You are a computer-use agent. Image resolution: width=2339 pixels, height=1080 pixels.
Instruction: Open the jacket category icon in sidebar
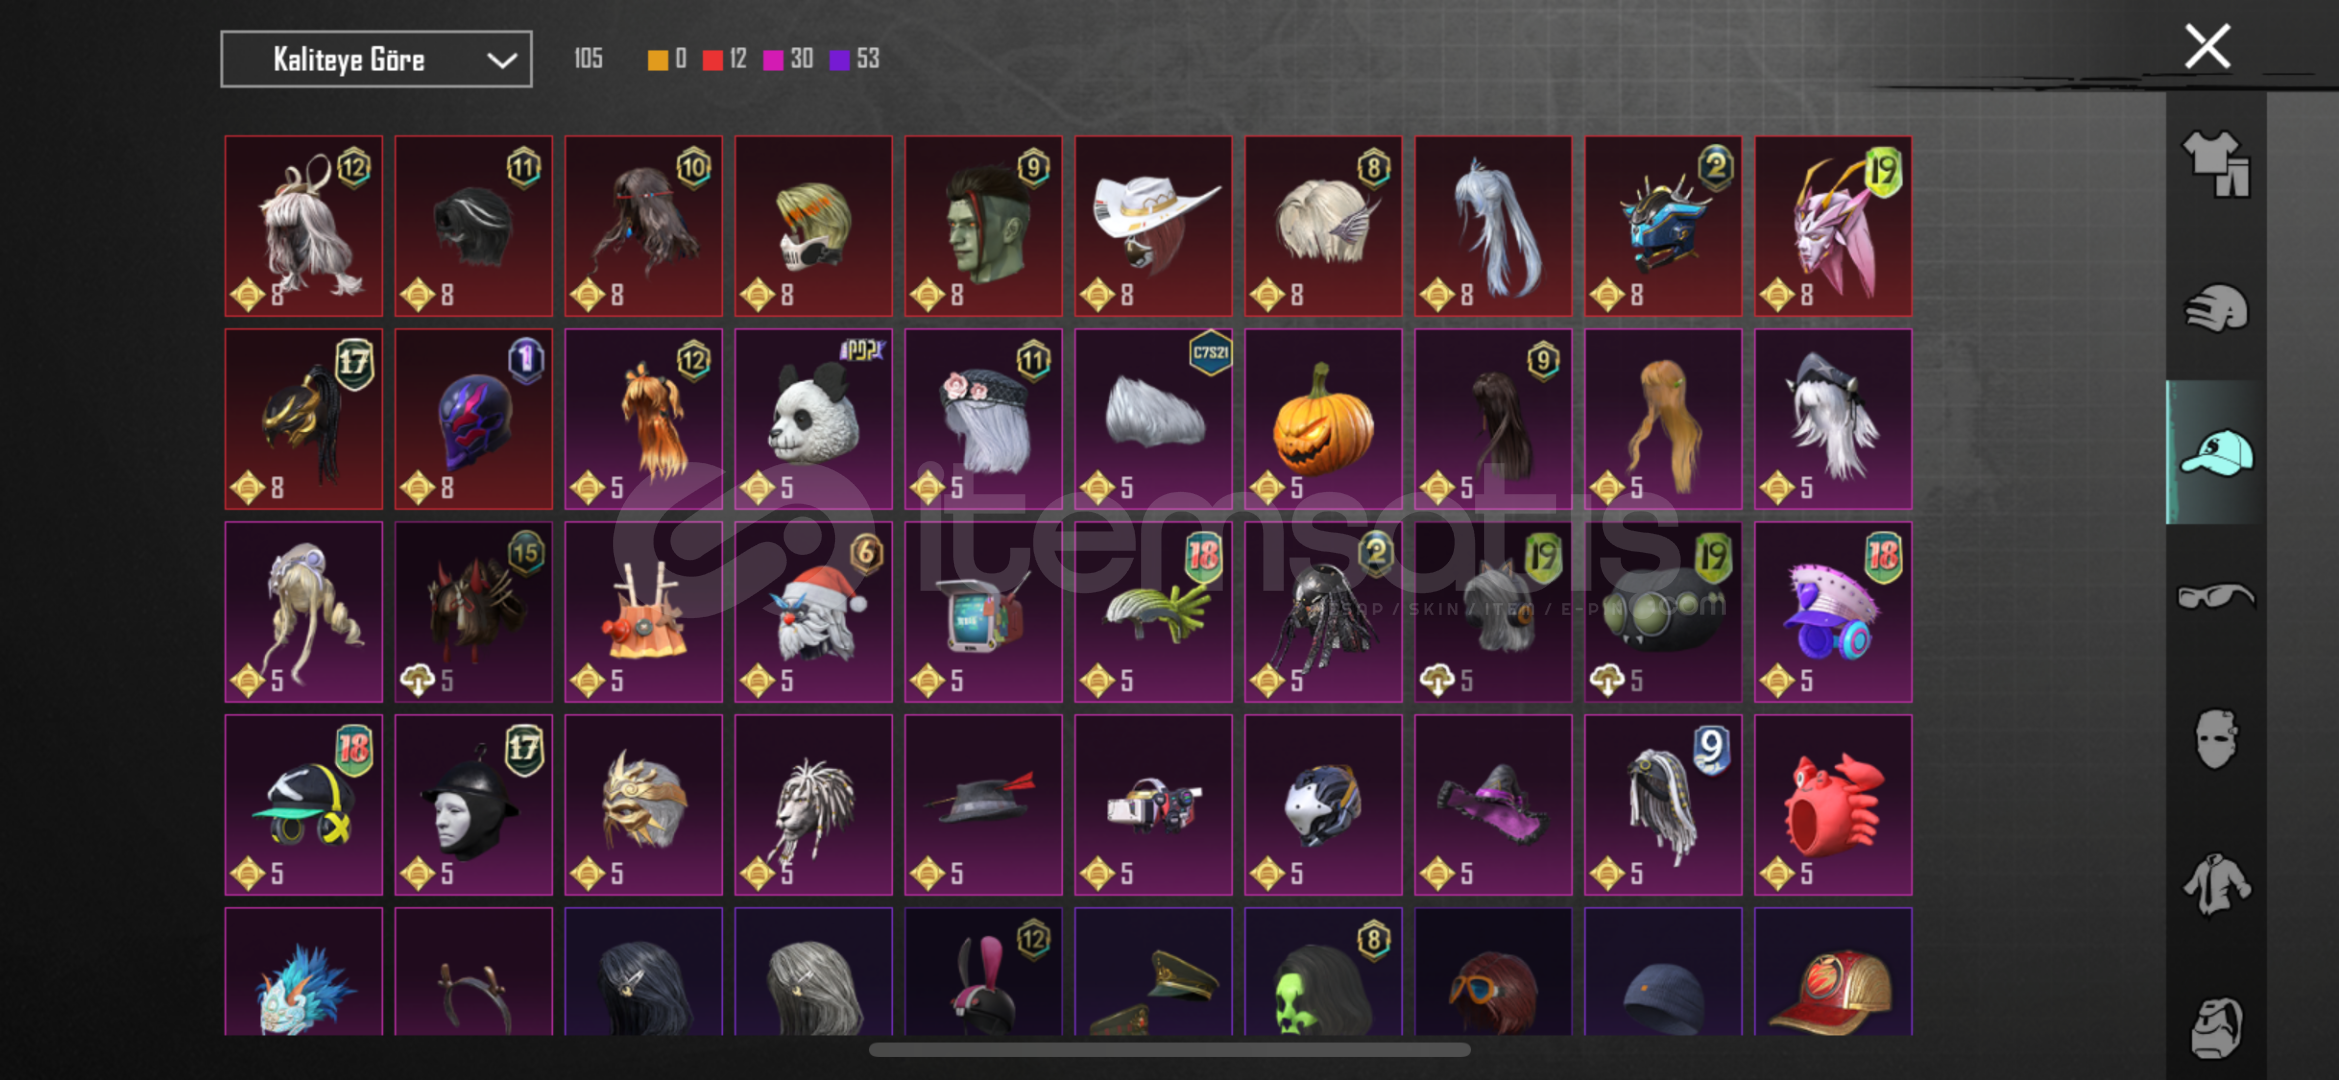click(x=2216, y=884)
